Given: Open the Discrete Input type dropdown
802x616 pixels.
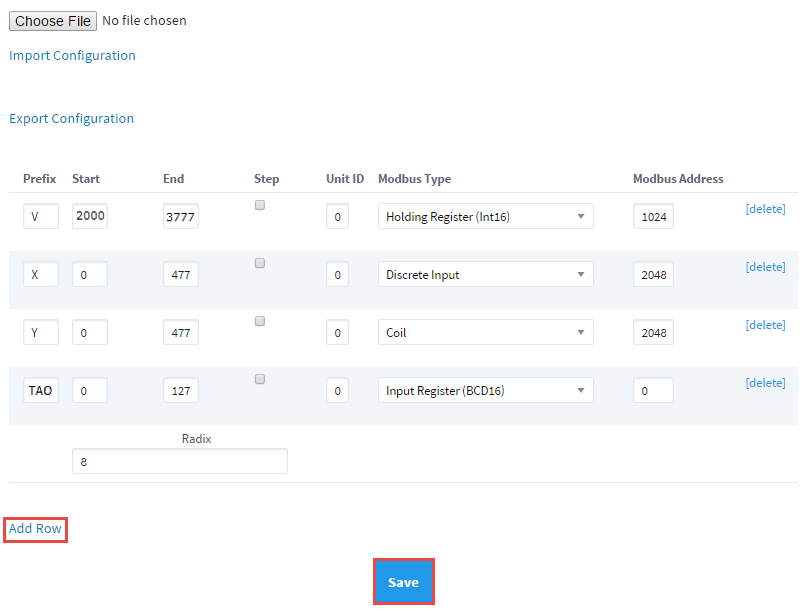Looking at the screenshot, I should [x=485, y=274].
